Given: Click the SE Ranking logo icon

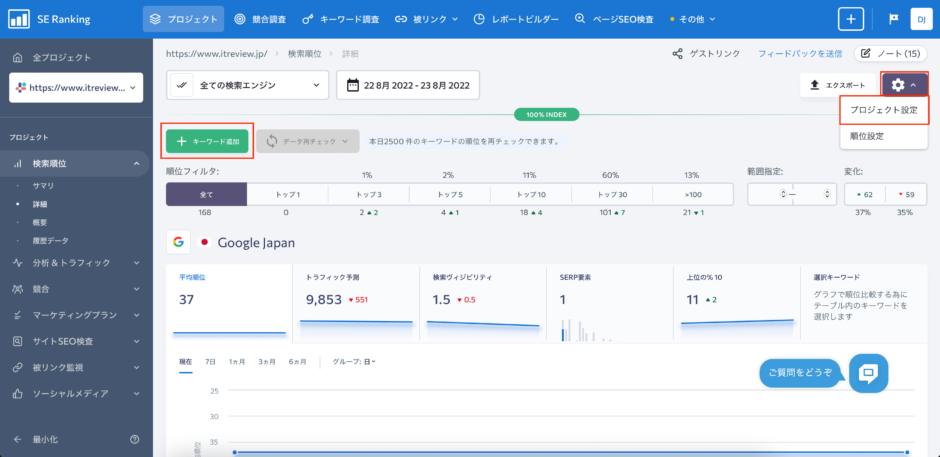Looking at the screenshot, I should 19,19.
